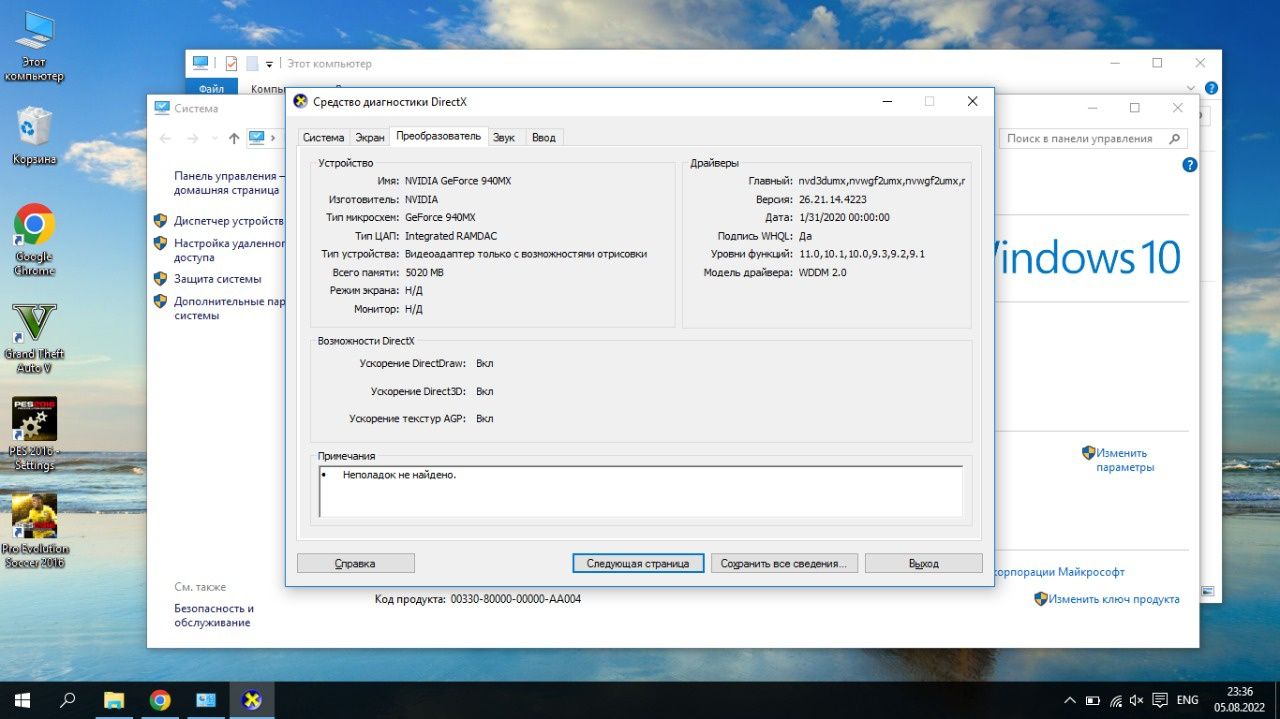Click product code 00330-80000-00000-AA004

[x=516, y=599]
